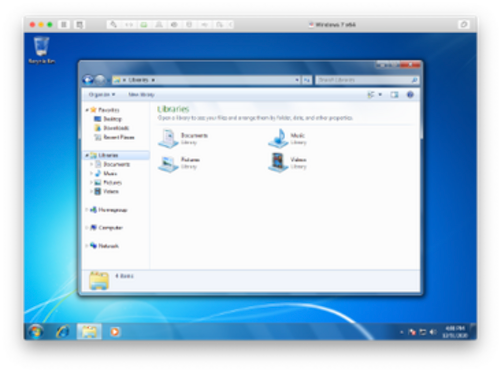This screenshot has height=372, width=500.
Task: Expand the arrow after Libraries in address bar
Action: click(153, 80)
